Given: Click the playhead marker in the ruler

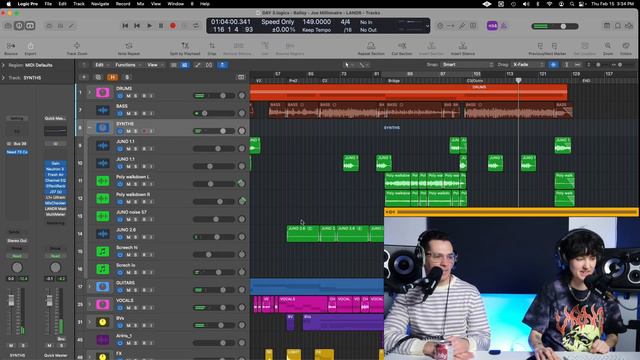Looking at the screenshot, I should click(x=518, y=80).
